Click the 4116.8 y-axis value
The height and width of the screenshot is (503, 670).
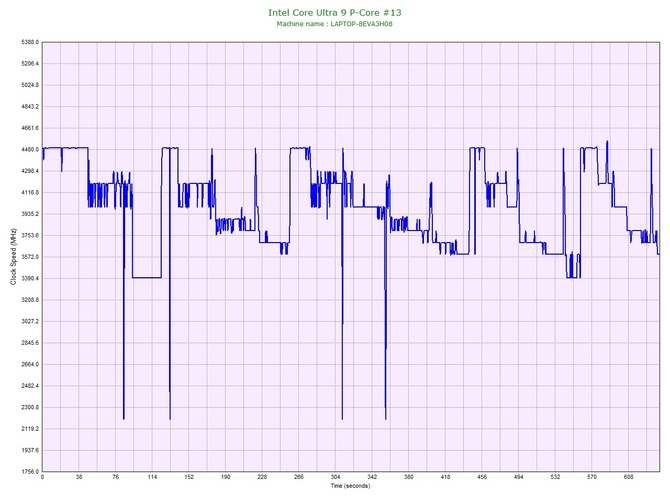(30, 193)
